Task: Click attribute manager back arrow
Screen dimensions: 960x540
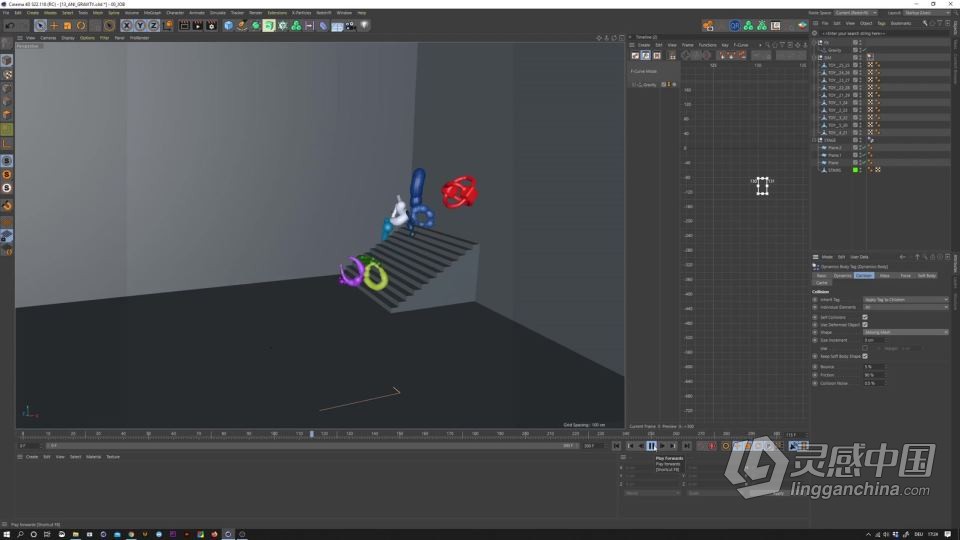Action: coord(902,257)
